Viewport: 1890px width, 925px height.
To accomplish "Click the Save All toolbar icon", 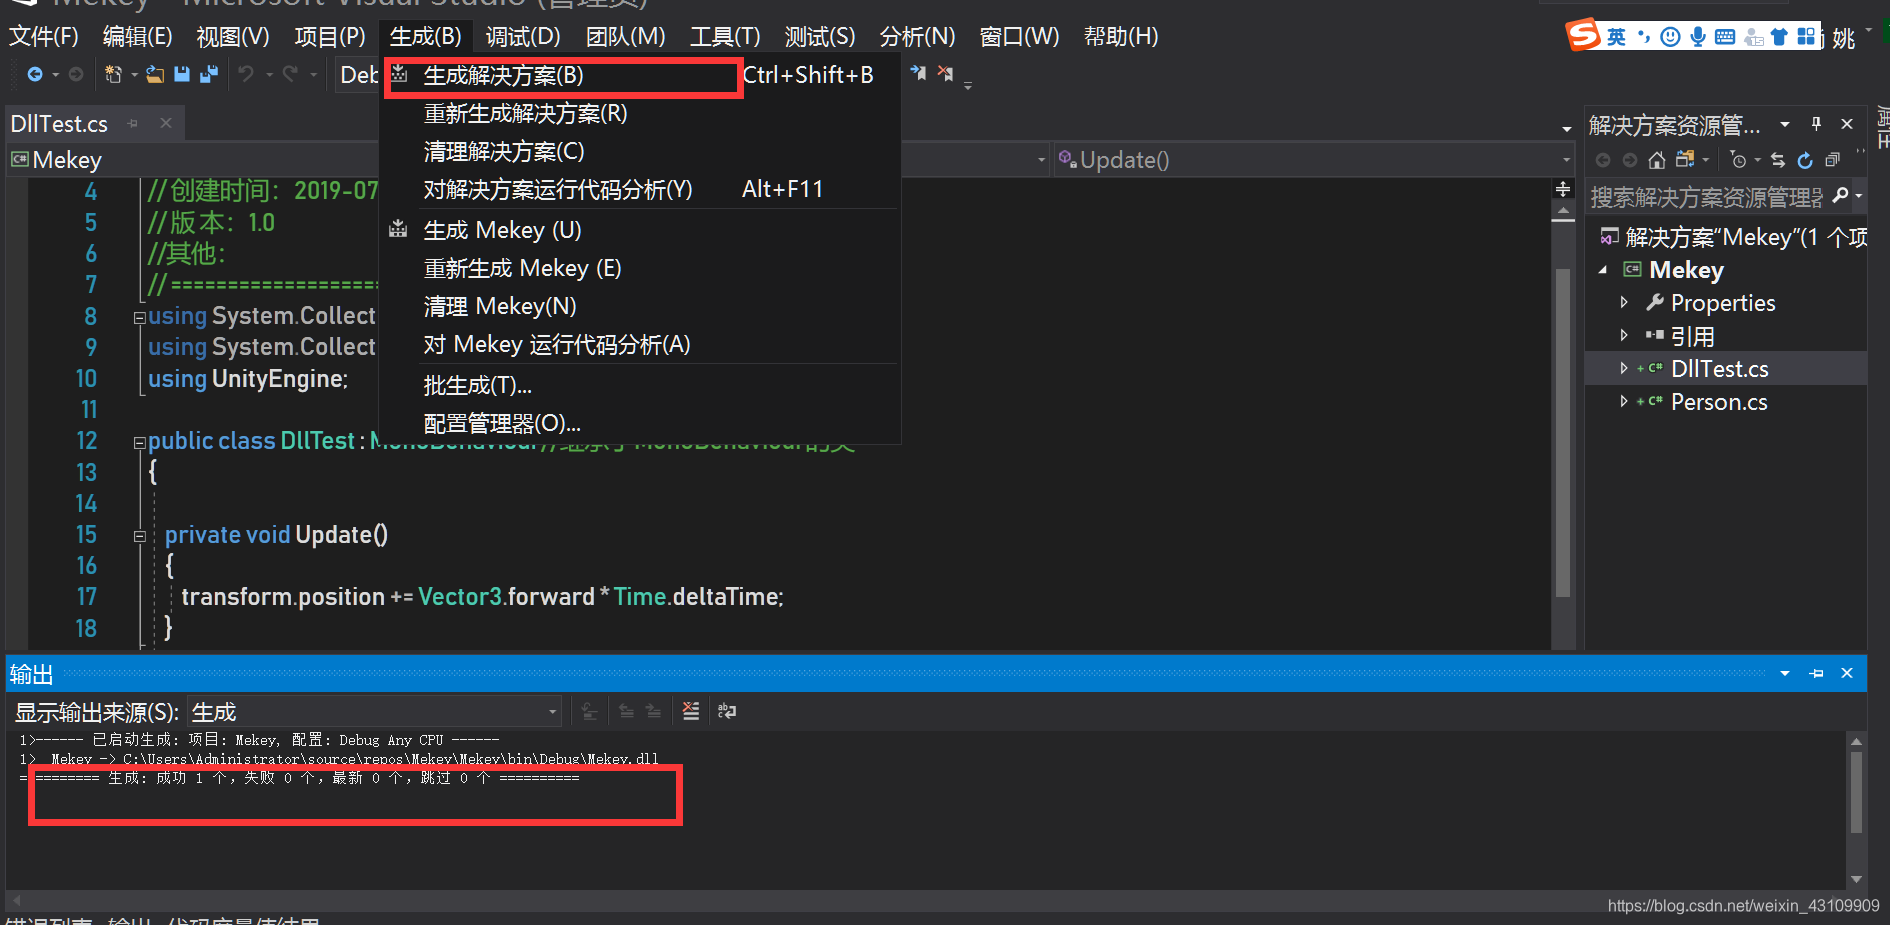I will click(x=209, y=74).
